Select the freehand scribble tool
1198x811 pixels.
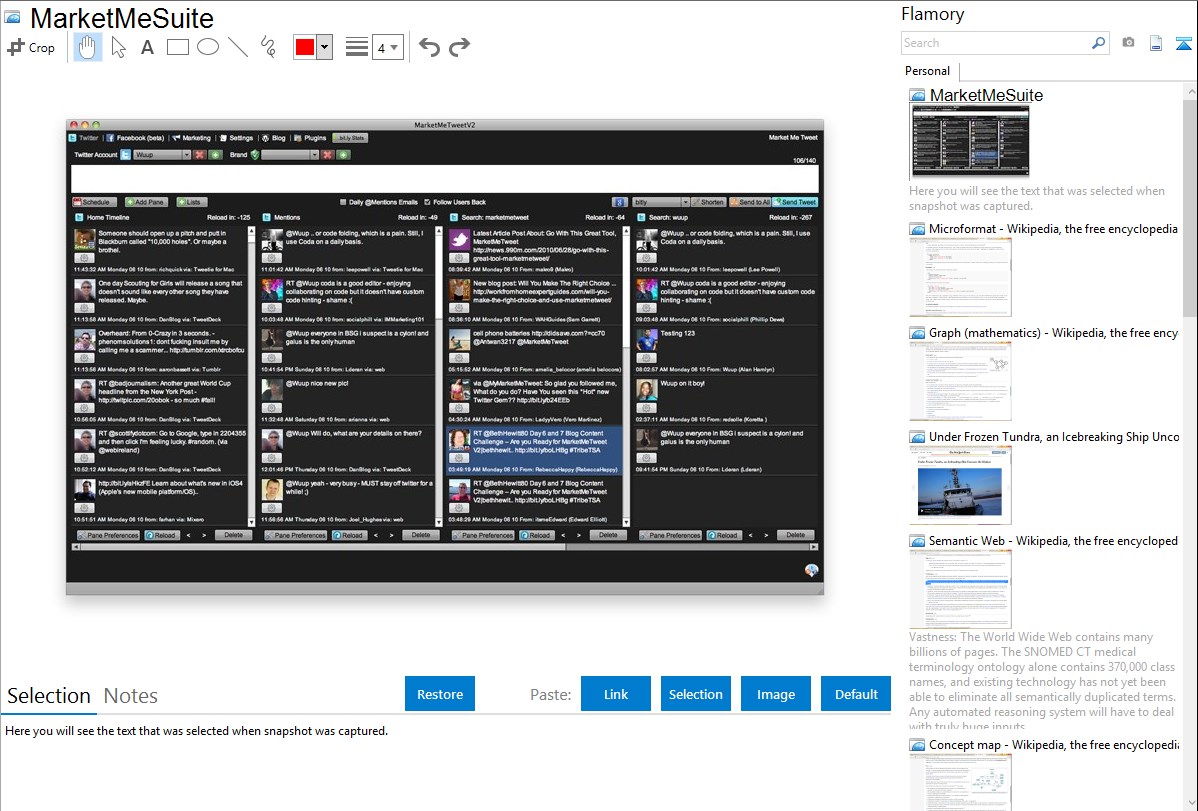[268, 47]
